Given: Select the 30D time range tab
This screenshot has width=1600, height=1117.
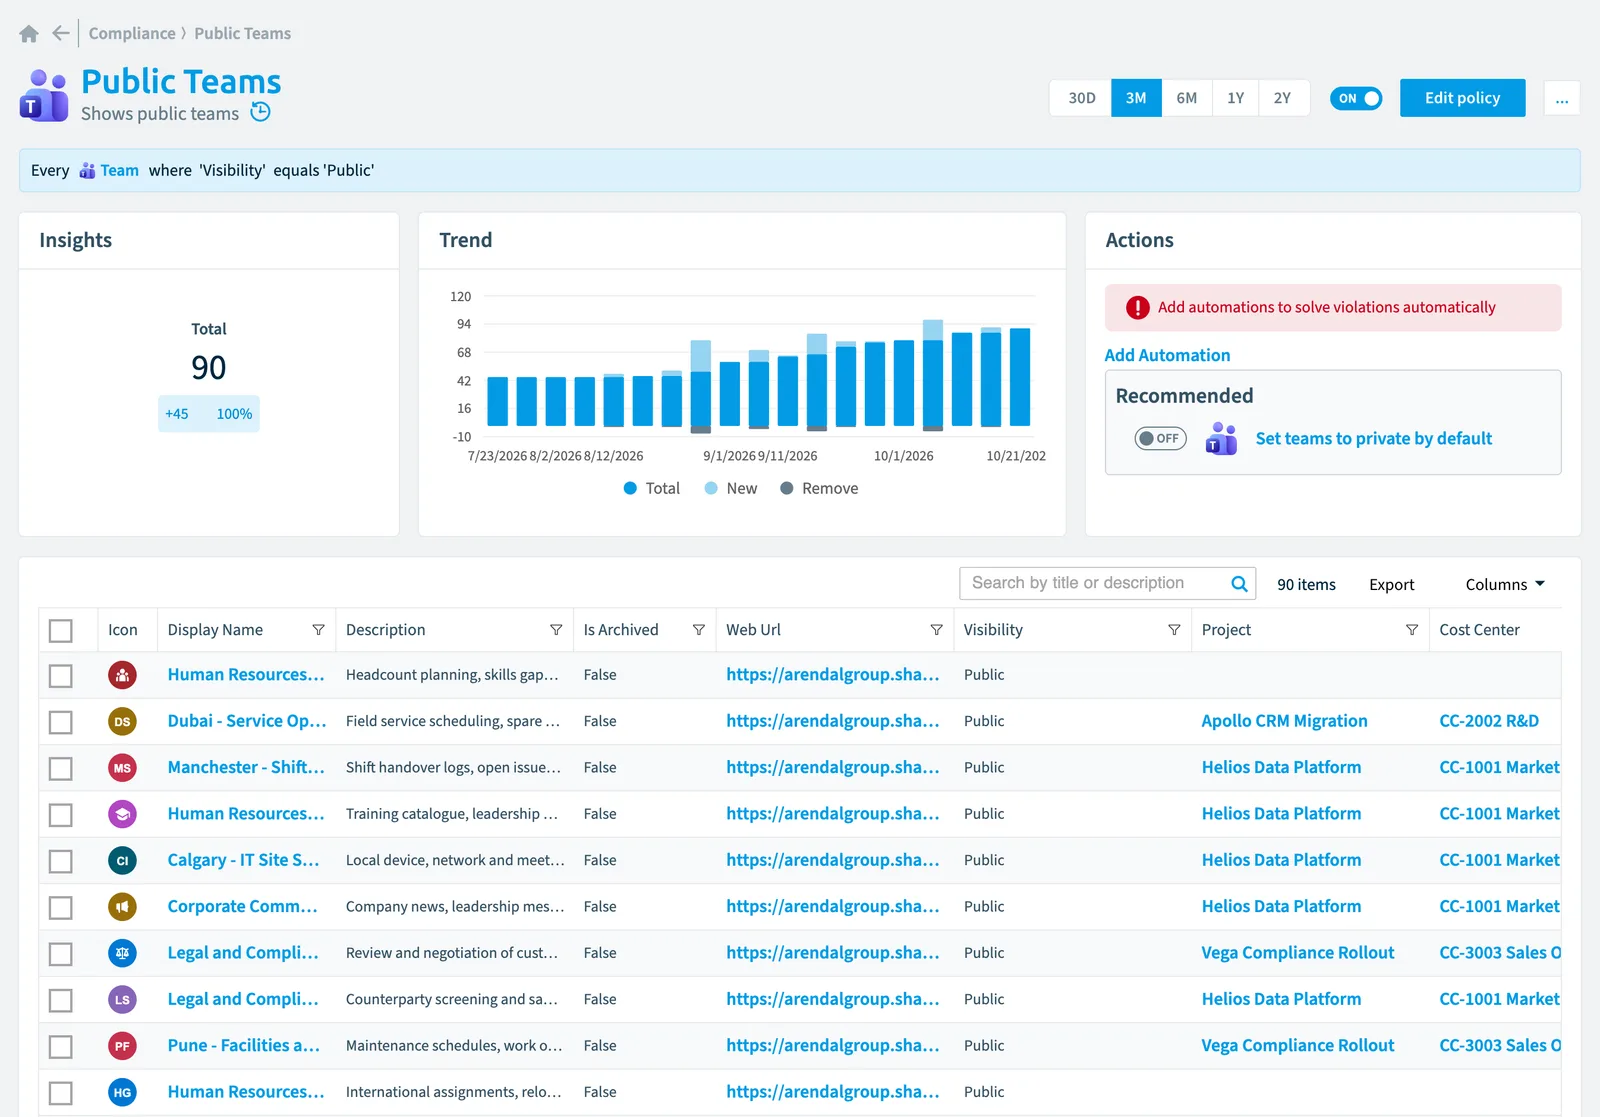Looking at the screenshot, I should click(x=1081, y=98).
